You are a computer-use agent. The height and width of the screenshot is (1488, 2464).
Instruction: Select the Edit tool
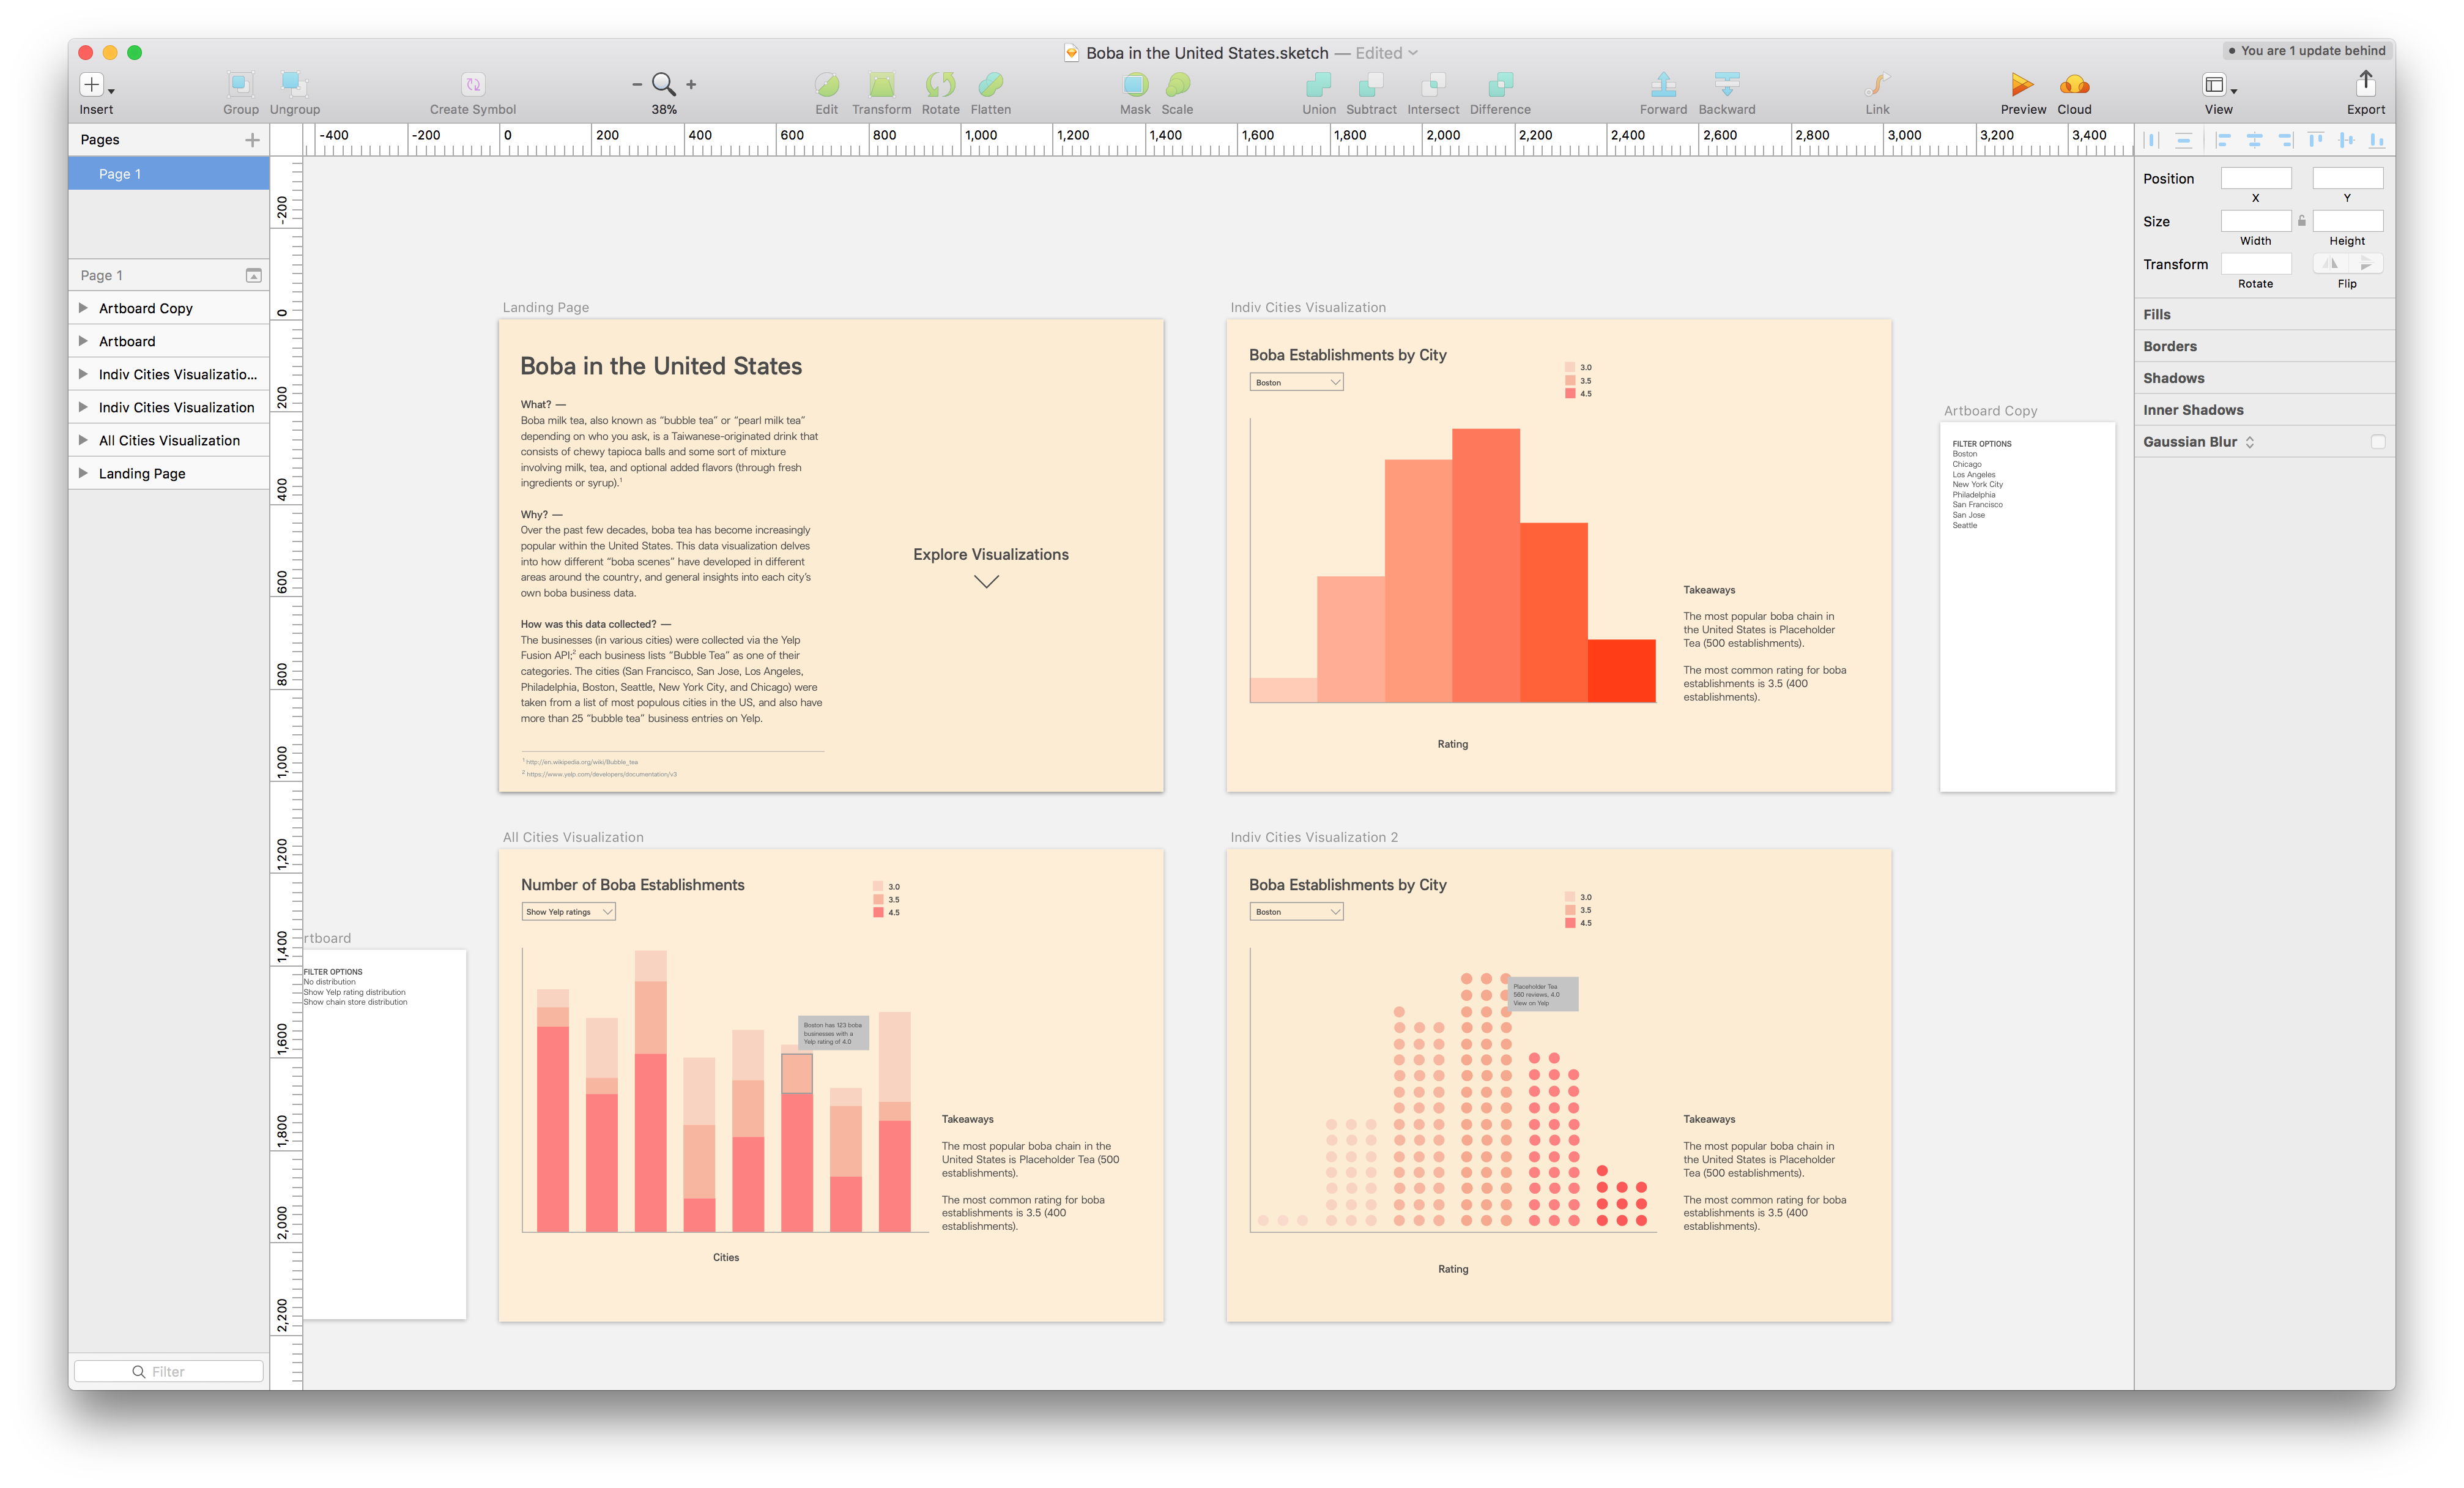pyautogui.click(x=826, y=84)
